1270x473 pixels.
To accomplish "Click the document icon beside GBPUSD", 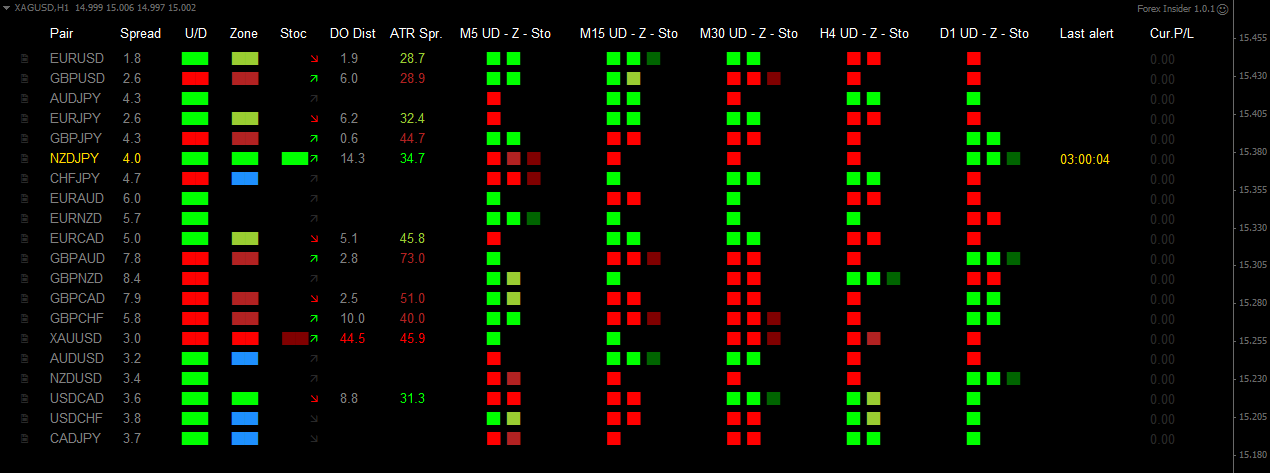I will (25, 79).
